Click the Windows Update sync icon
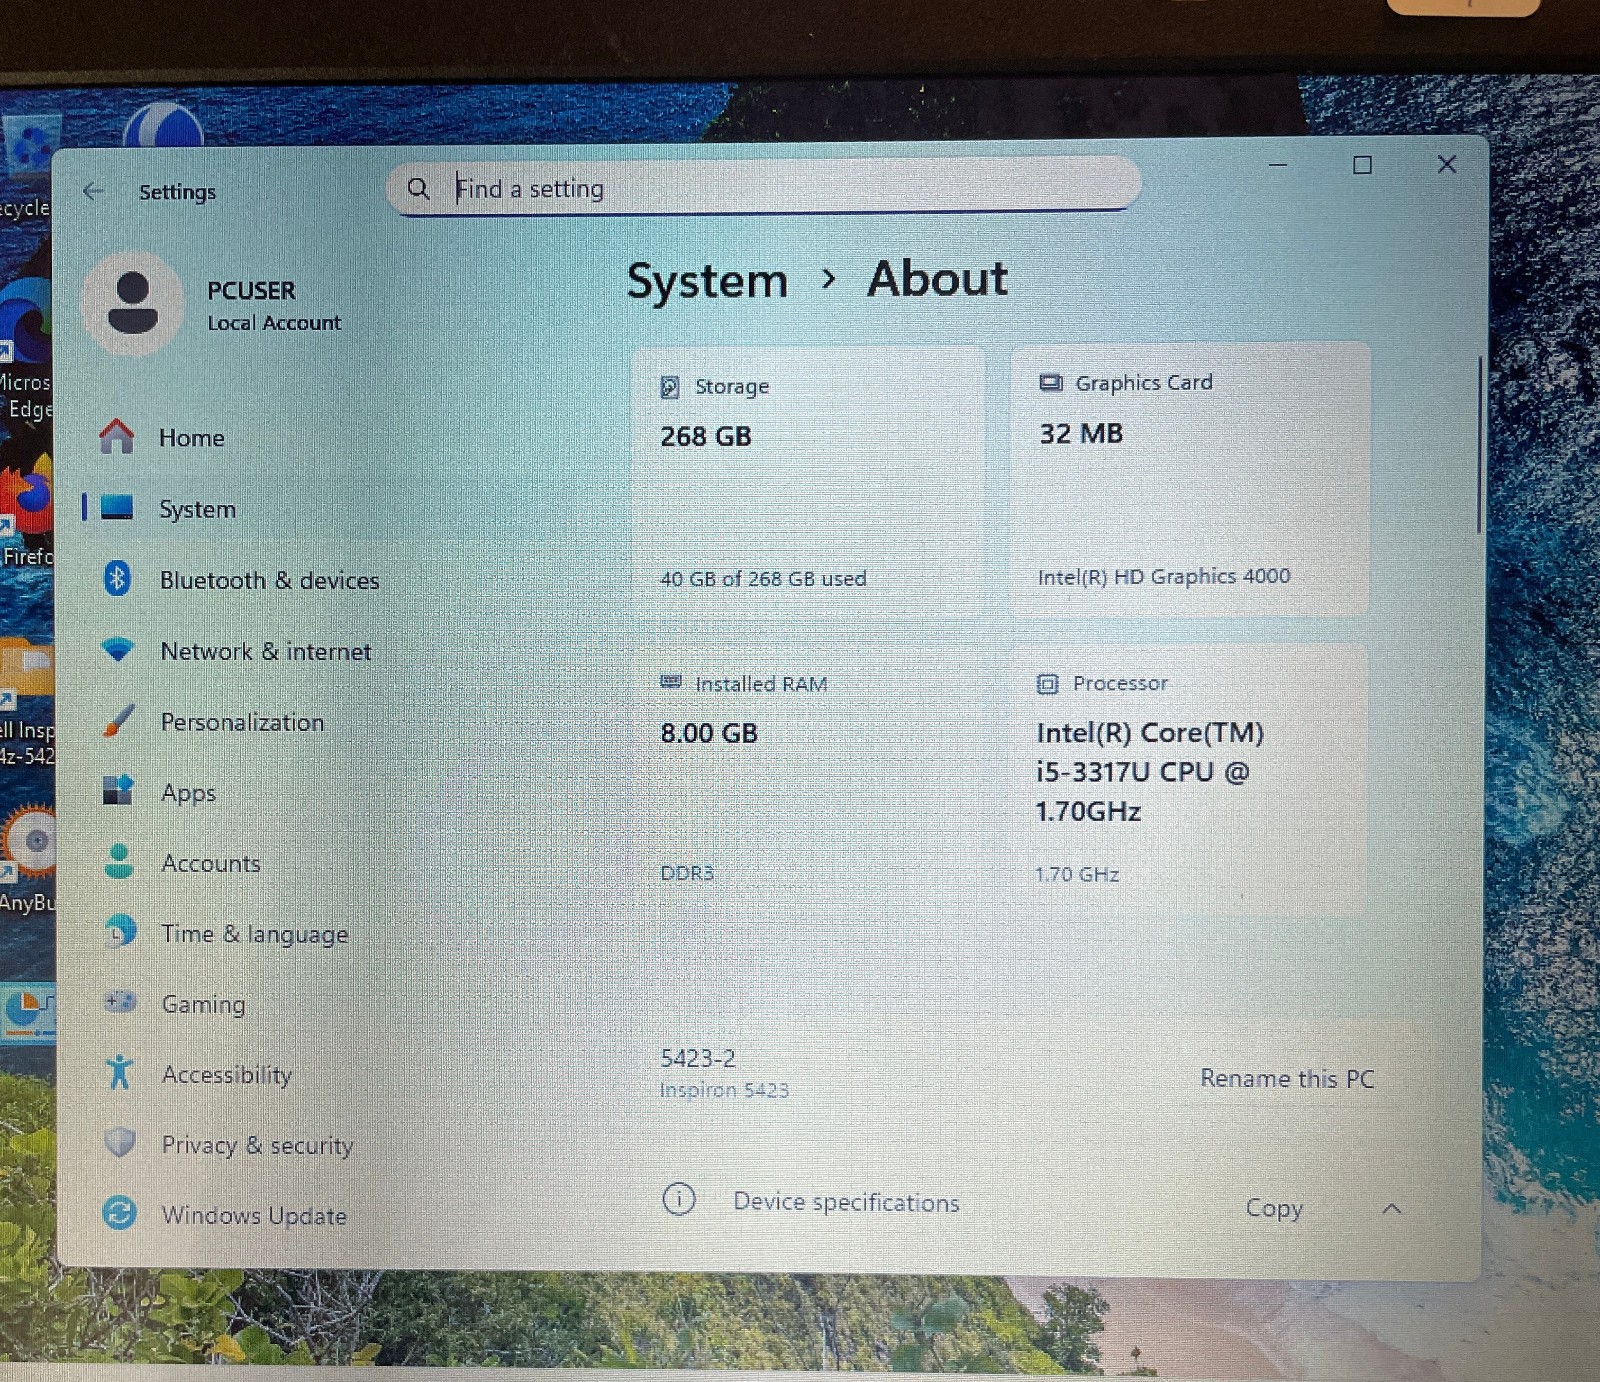The image size is (1600, 1382). [x=120, y=1213]
